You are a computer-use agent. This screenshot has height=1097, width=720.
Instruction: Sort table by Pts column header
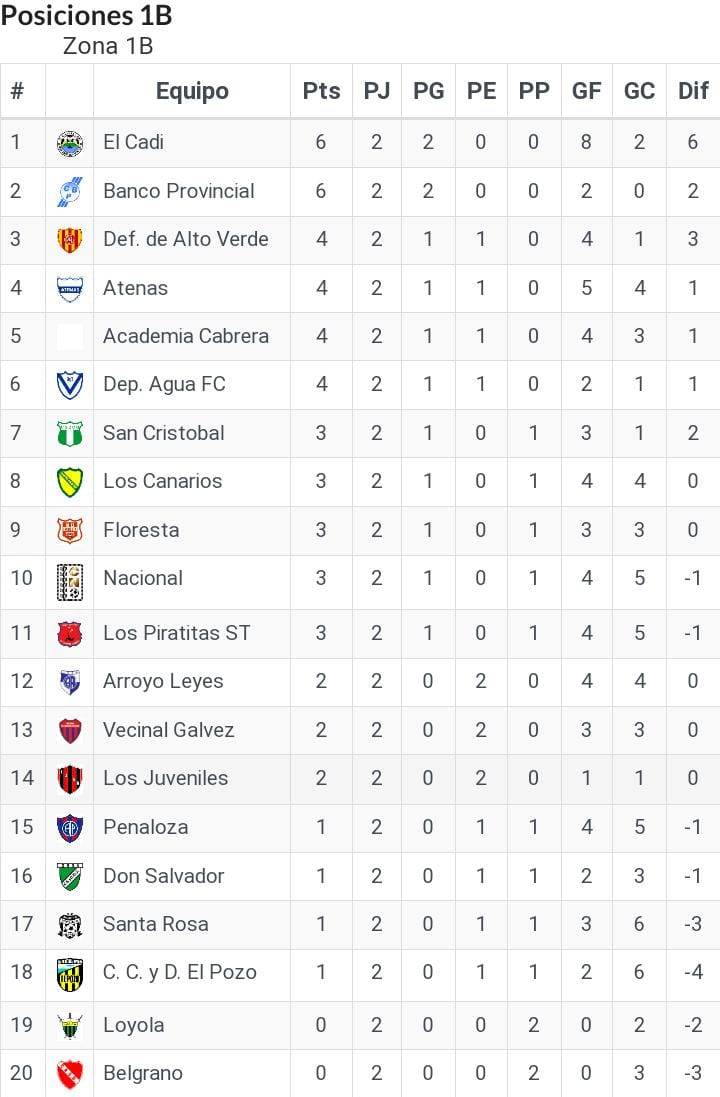click(321, 91)
